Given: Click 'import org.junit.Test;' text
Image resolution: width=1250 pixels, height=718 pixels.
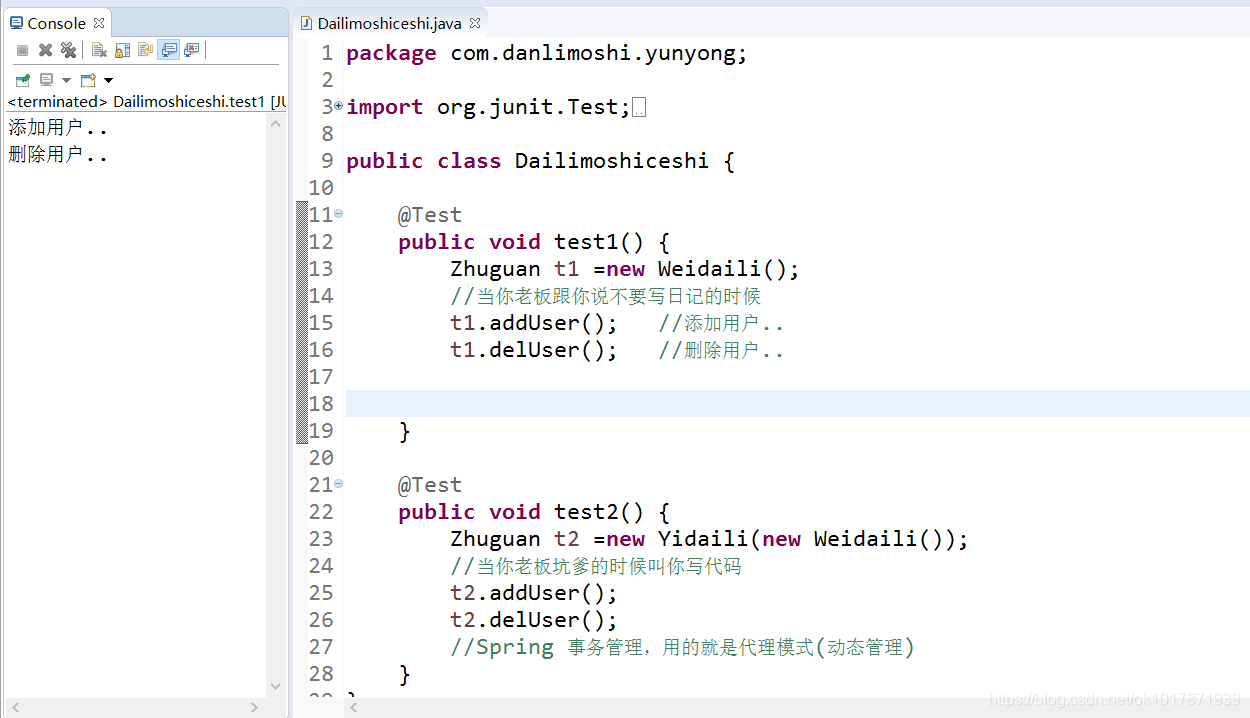Looking at the screenshot, I should (x=488, y=107).
